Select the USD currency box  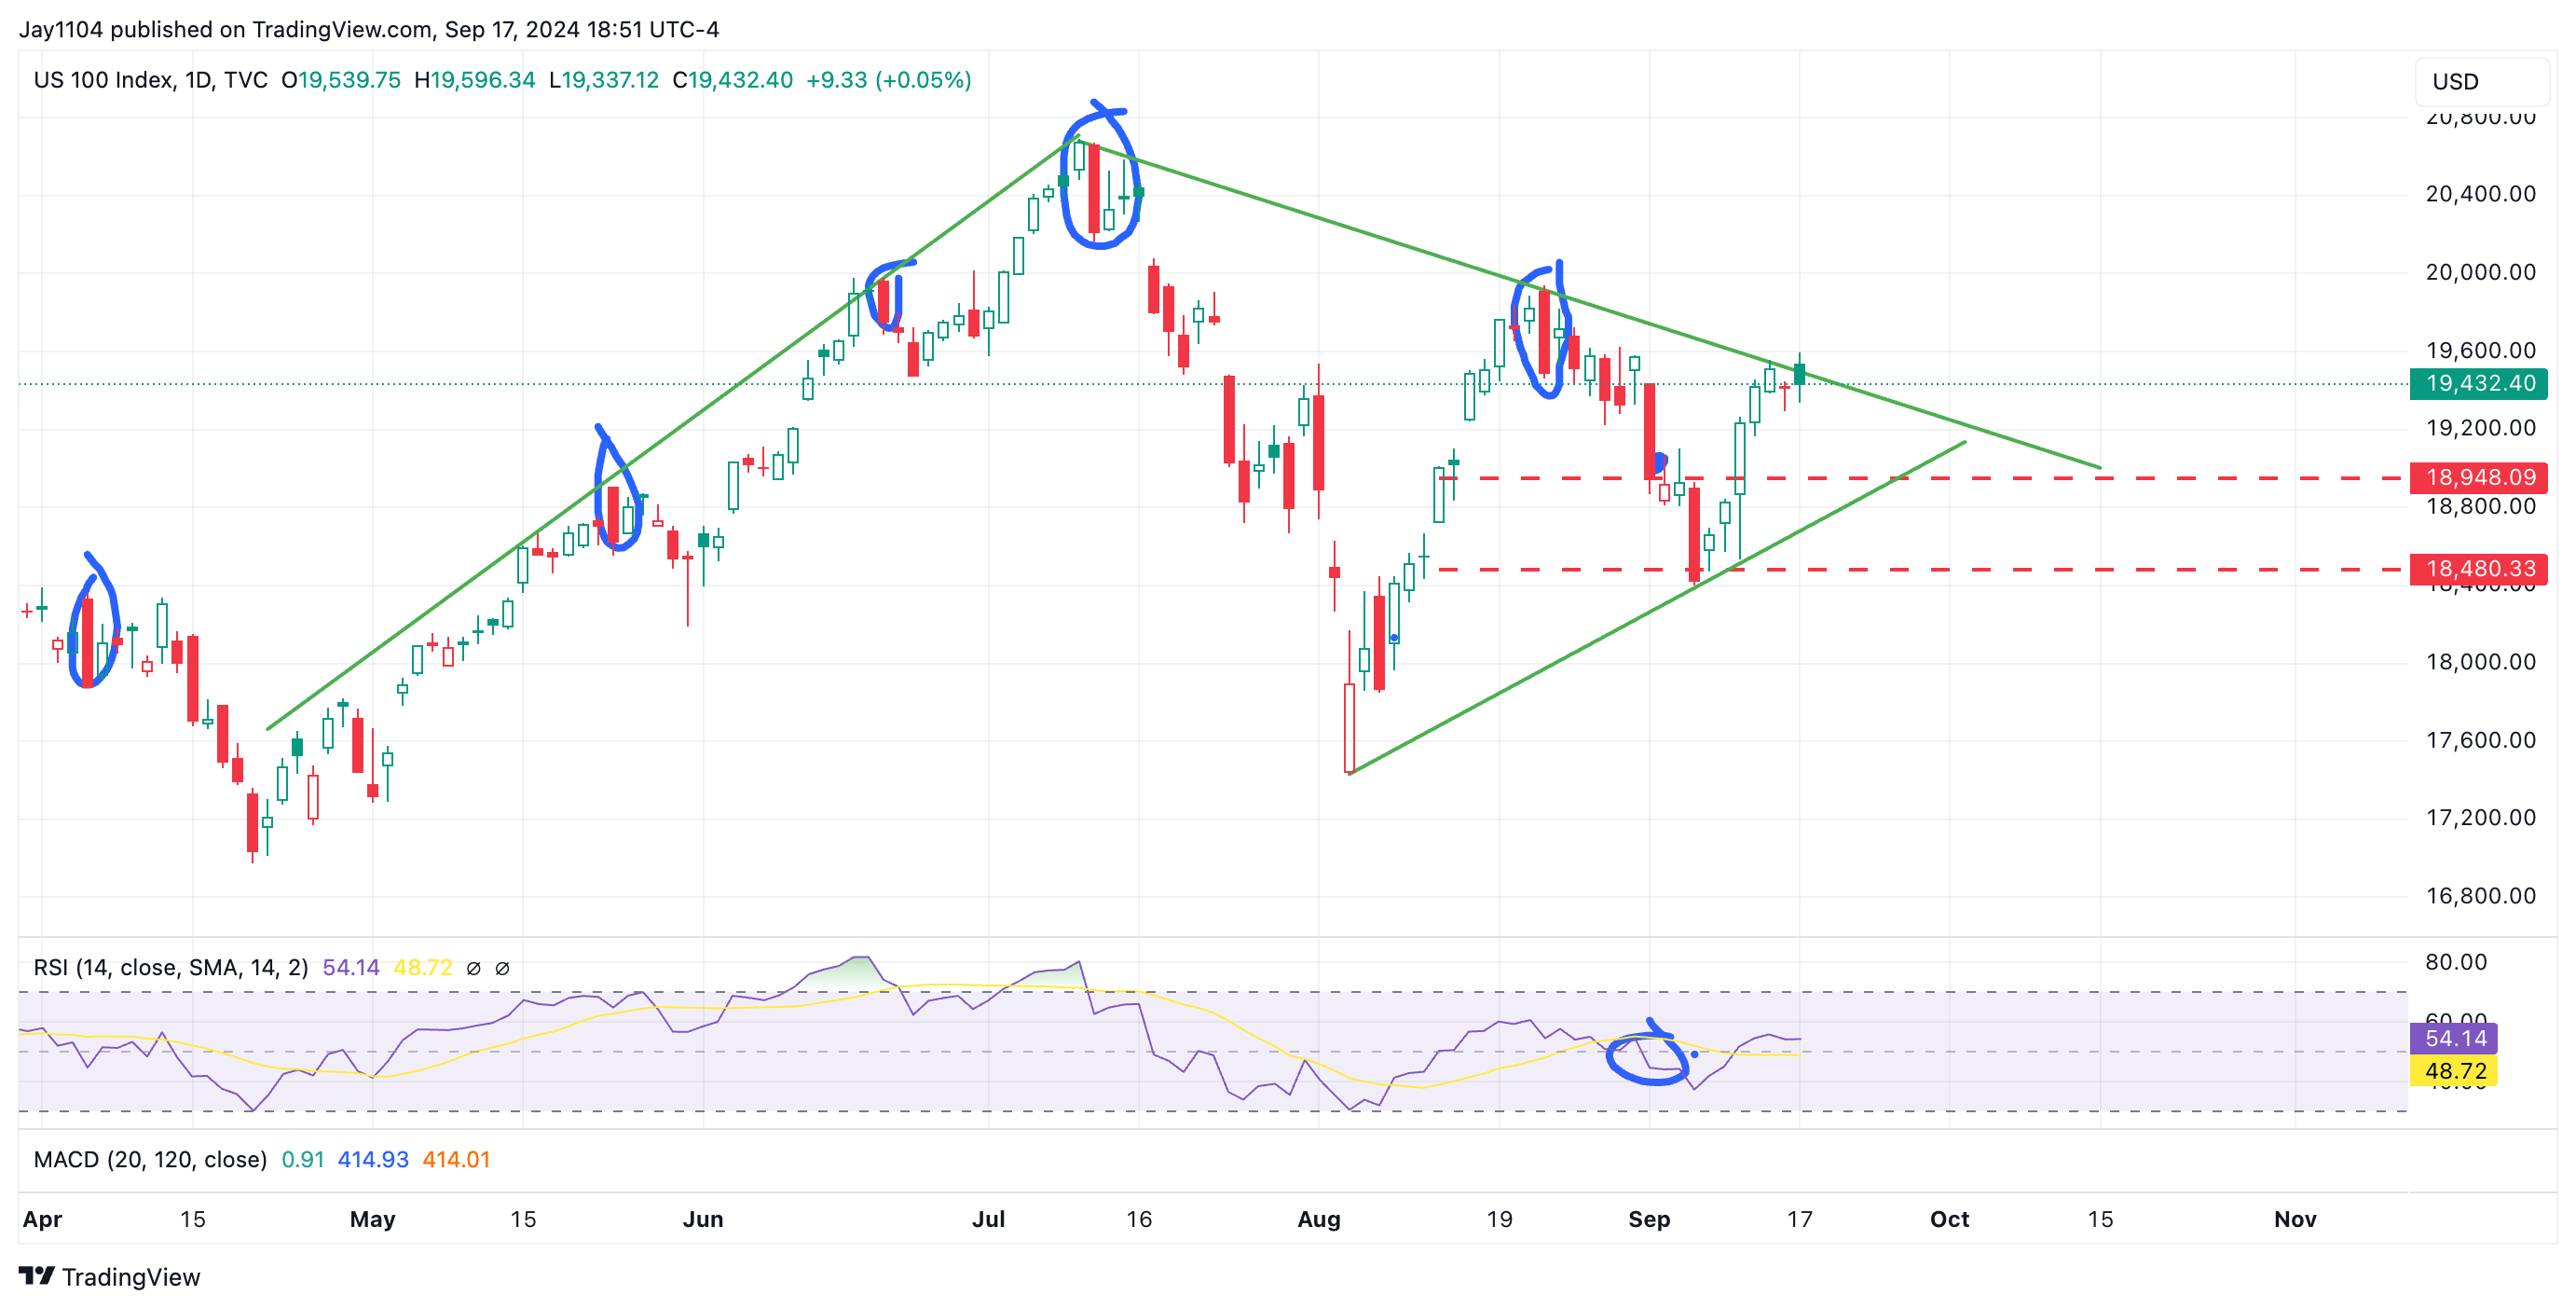[2481, 81]
